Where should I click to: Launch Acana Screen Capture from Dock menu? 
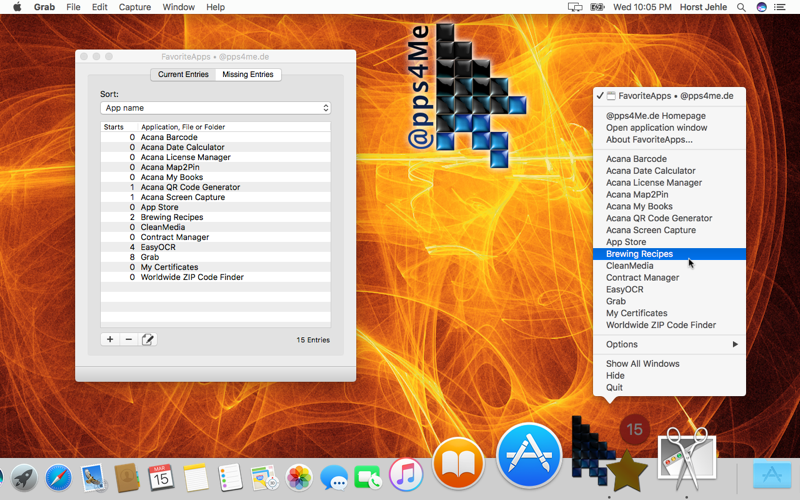[x=669, y=230]
